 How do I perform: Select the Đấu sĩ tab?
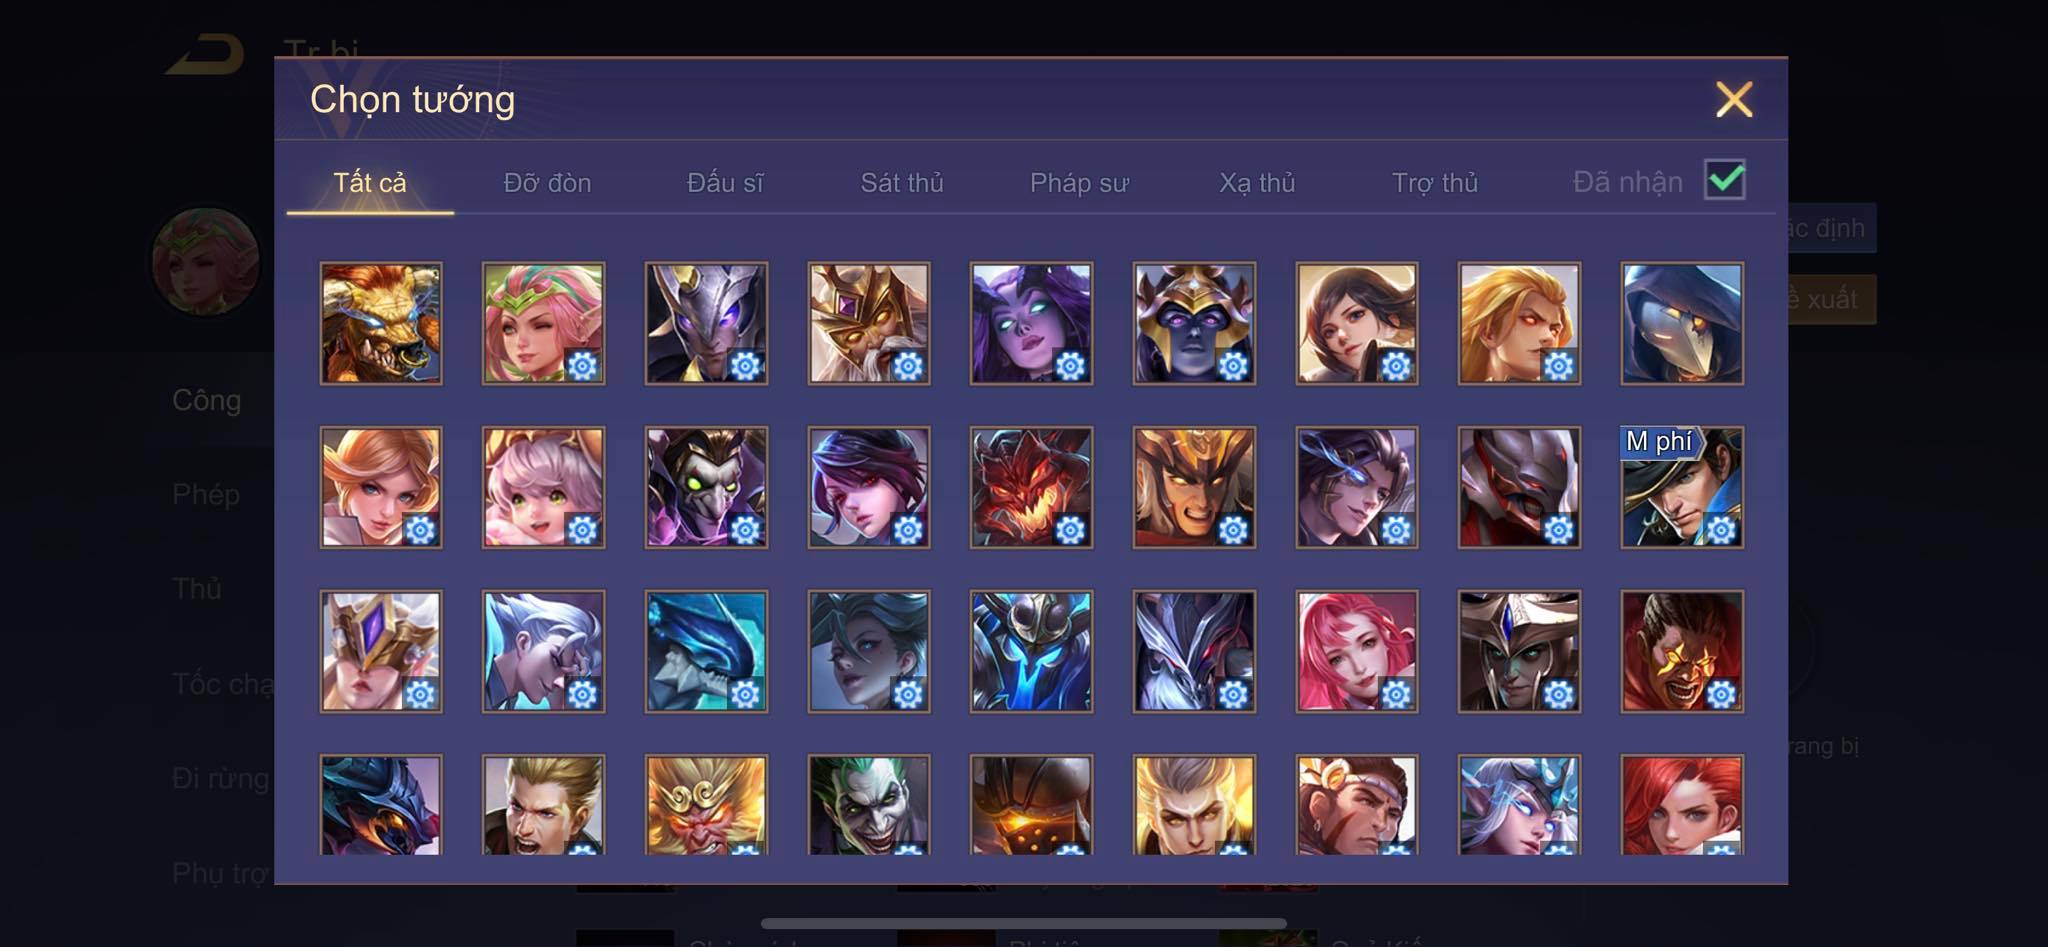[x=725, y=183]
